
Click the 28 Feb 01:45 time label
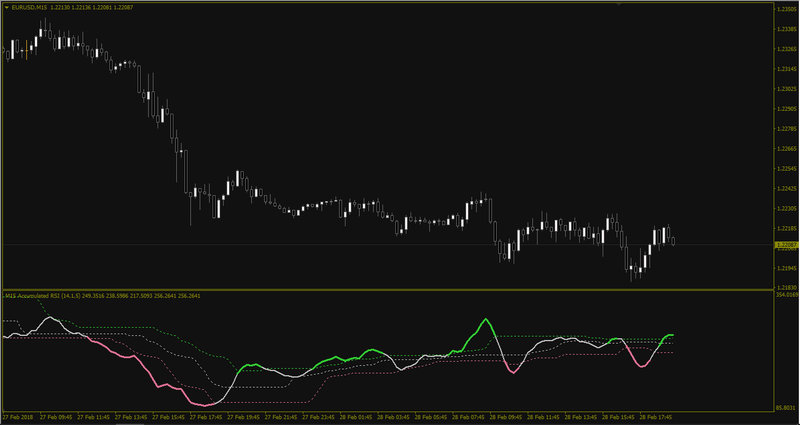pos(356,416)
